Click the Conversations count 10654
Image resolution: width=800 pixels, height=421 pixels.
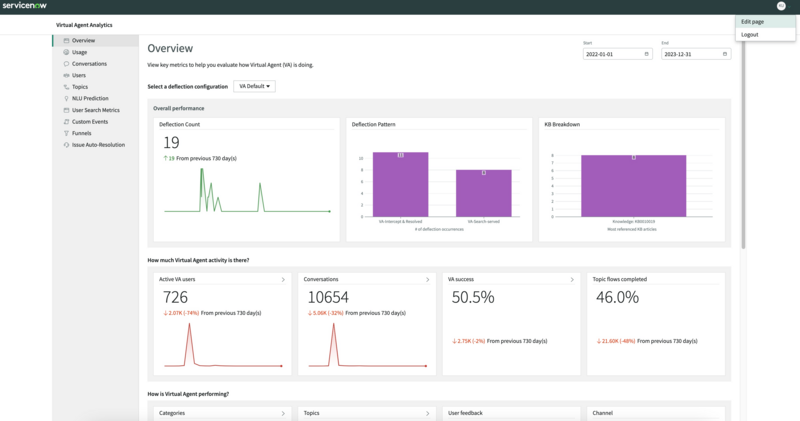tap(328, 297)
